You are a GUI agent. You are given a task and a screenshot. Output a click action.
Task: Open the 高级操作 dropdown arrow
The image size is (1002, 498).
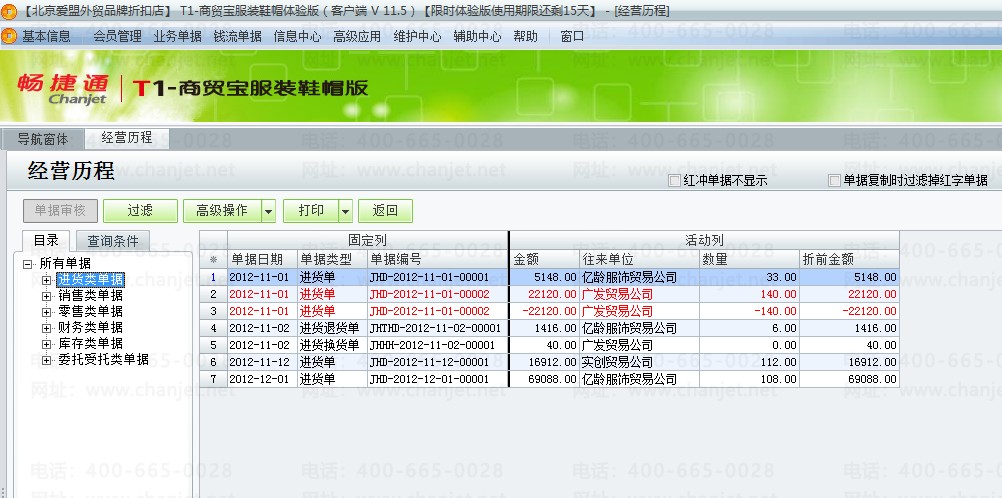coord(268,211)
